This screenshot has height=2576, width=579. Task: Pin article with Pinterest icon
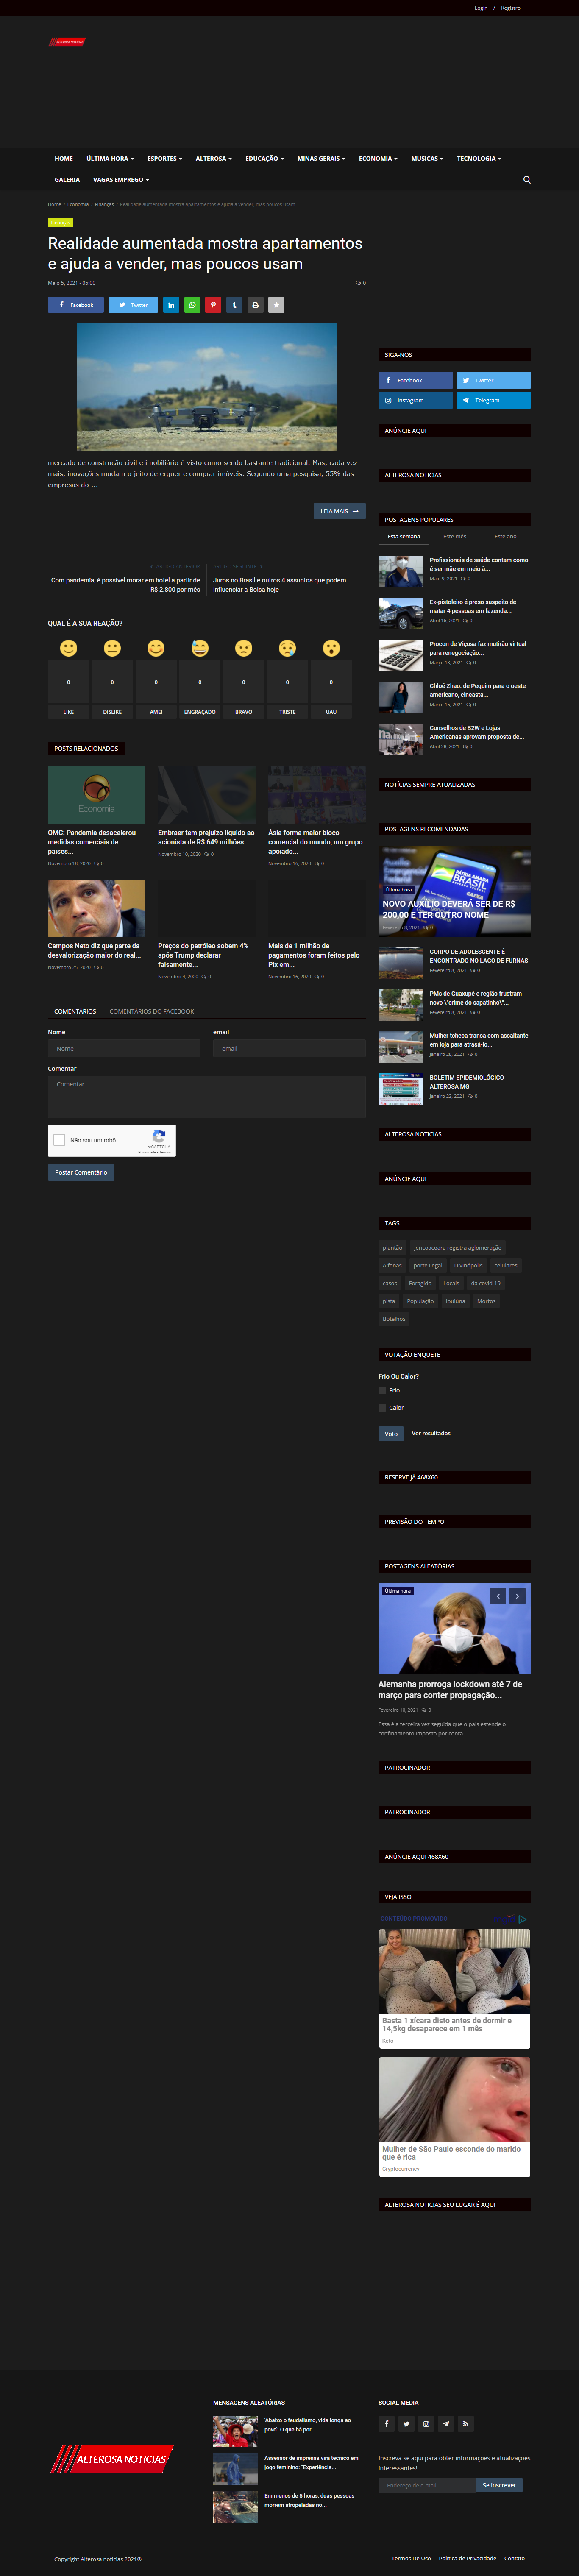click(x=213, y=305)
